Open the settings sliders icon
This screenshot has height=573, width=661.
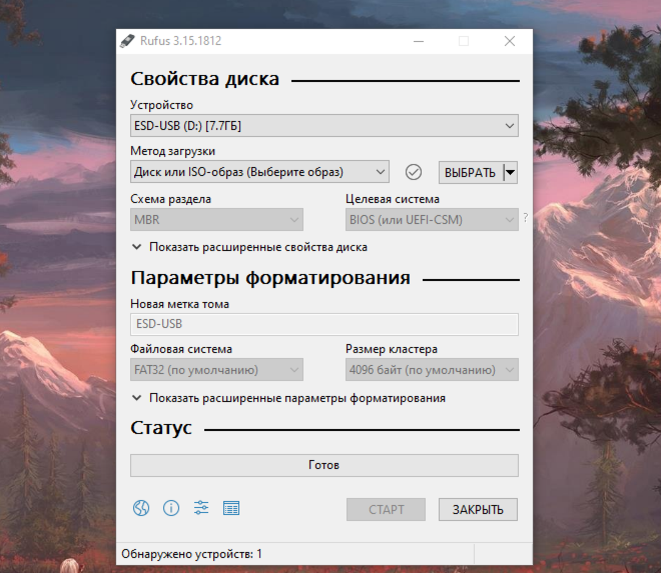click(201, 508)
